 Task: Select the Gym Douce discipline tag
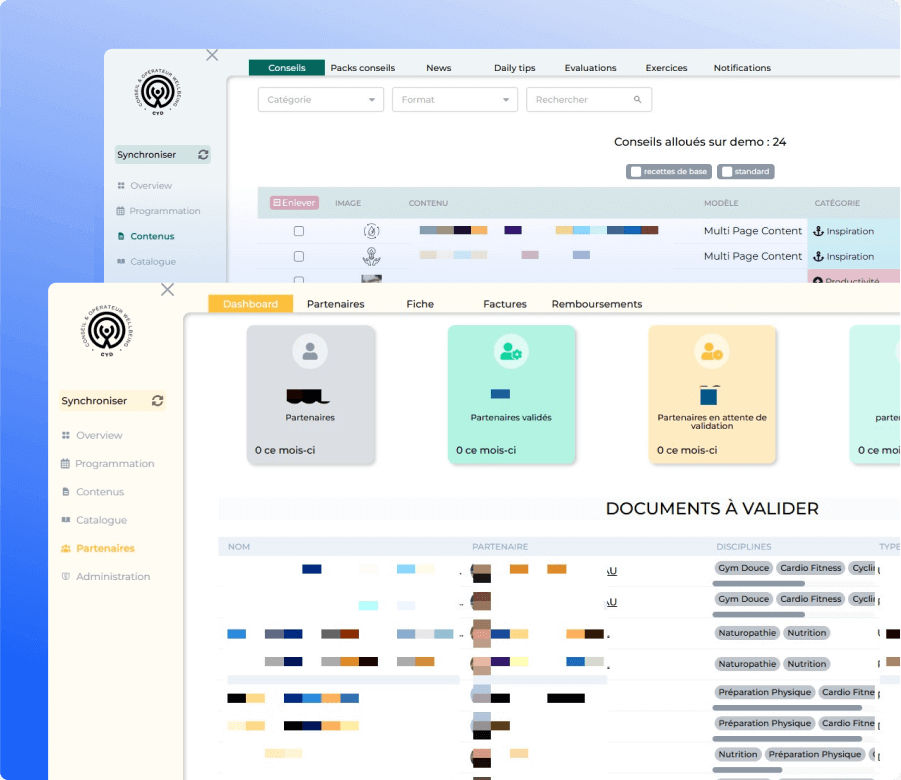click(743, 568)
